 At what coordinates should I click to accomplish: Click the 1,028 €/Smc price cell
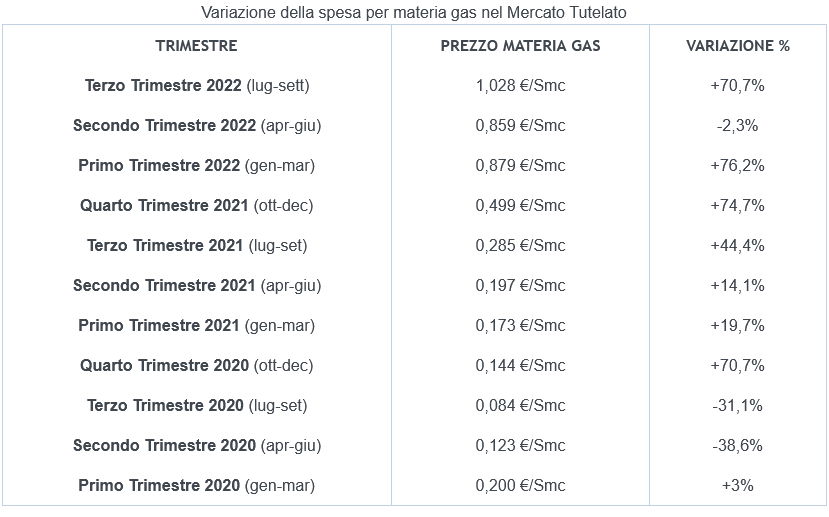[x=520, y=86]
